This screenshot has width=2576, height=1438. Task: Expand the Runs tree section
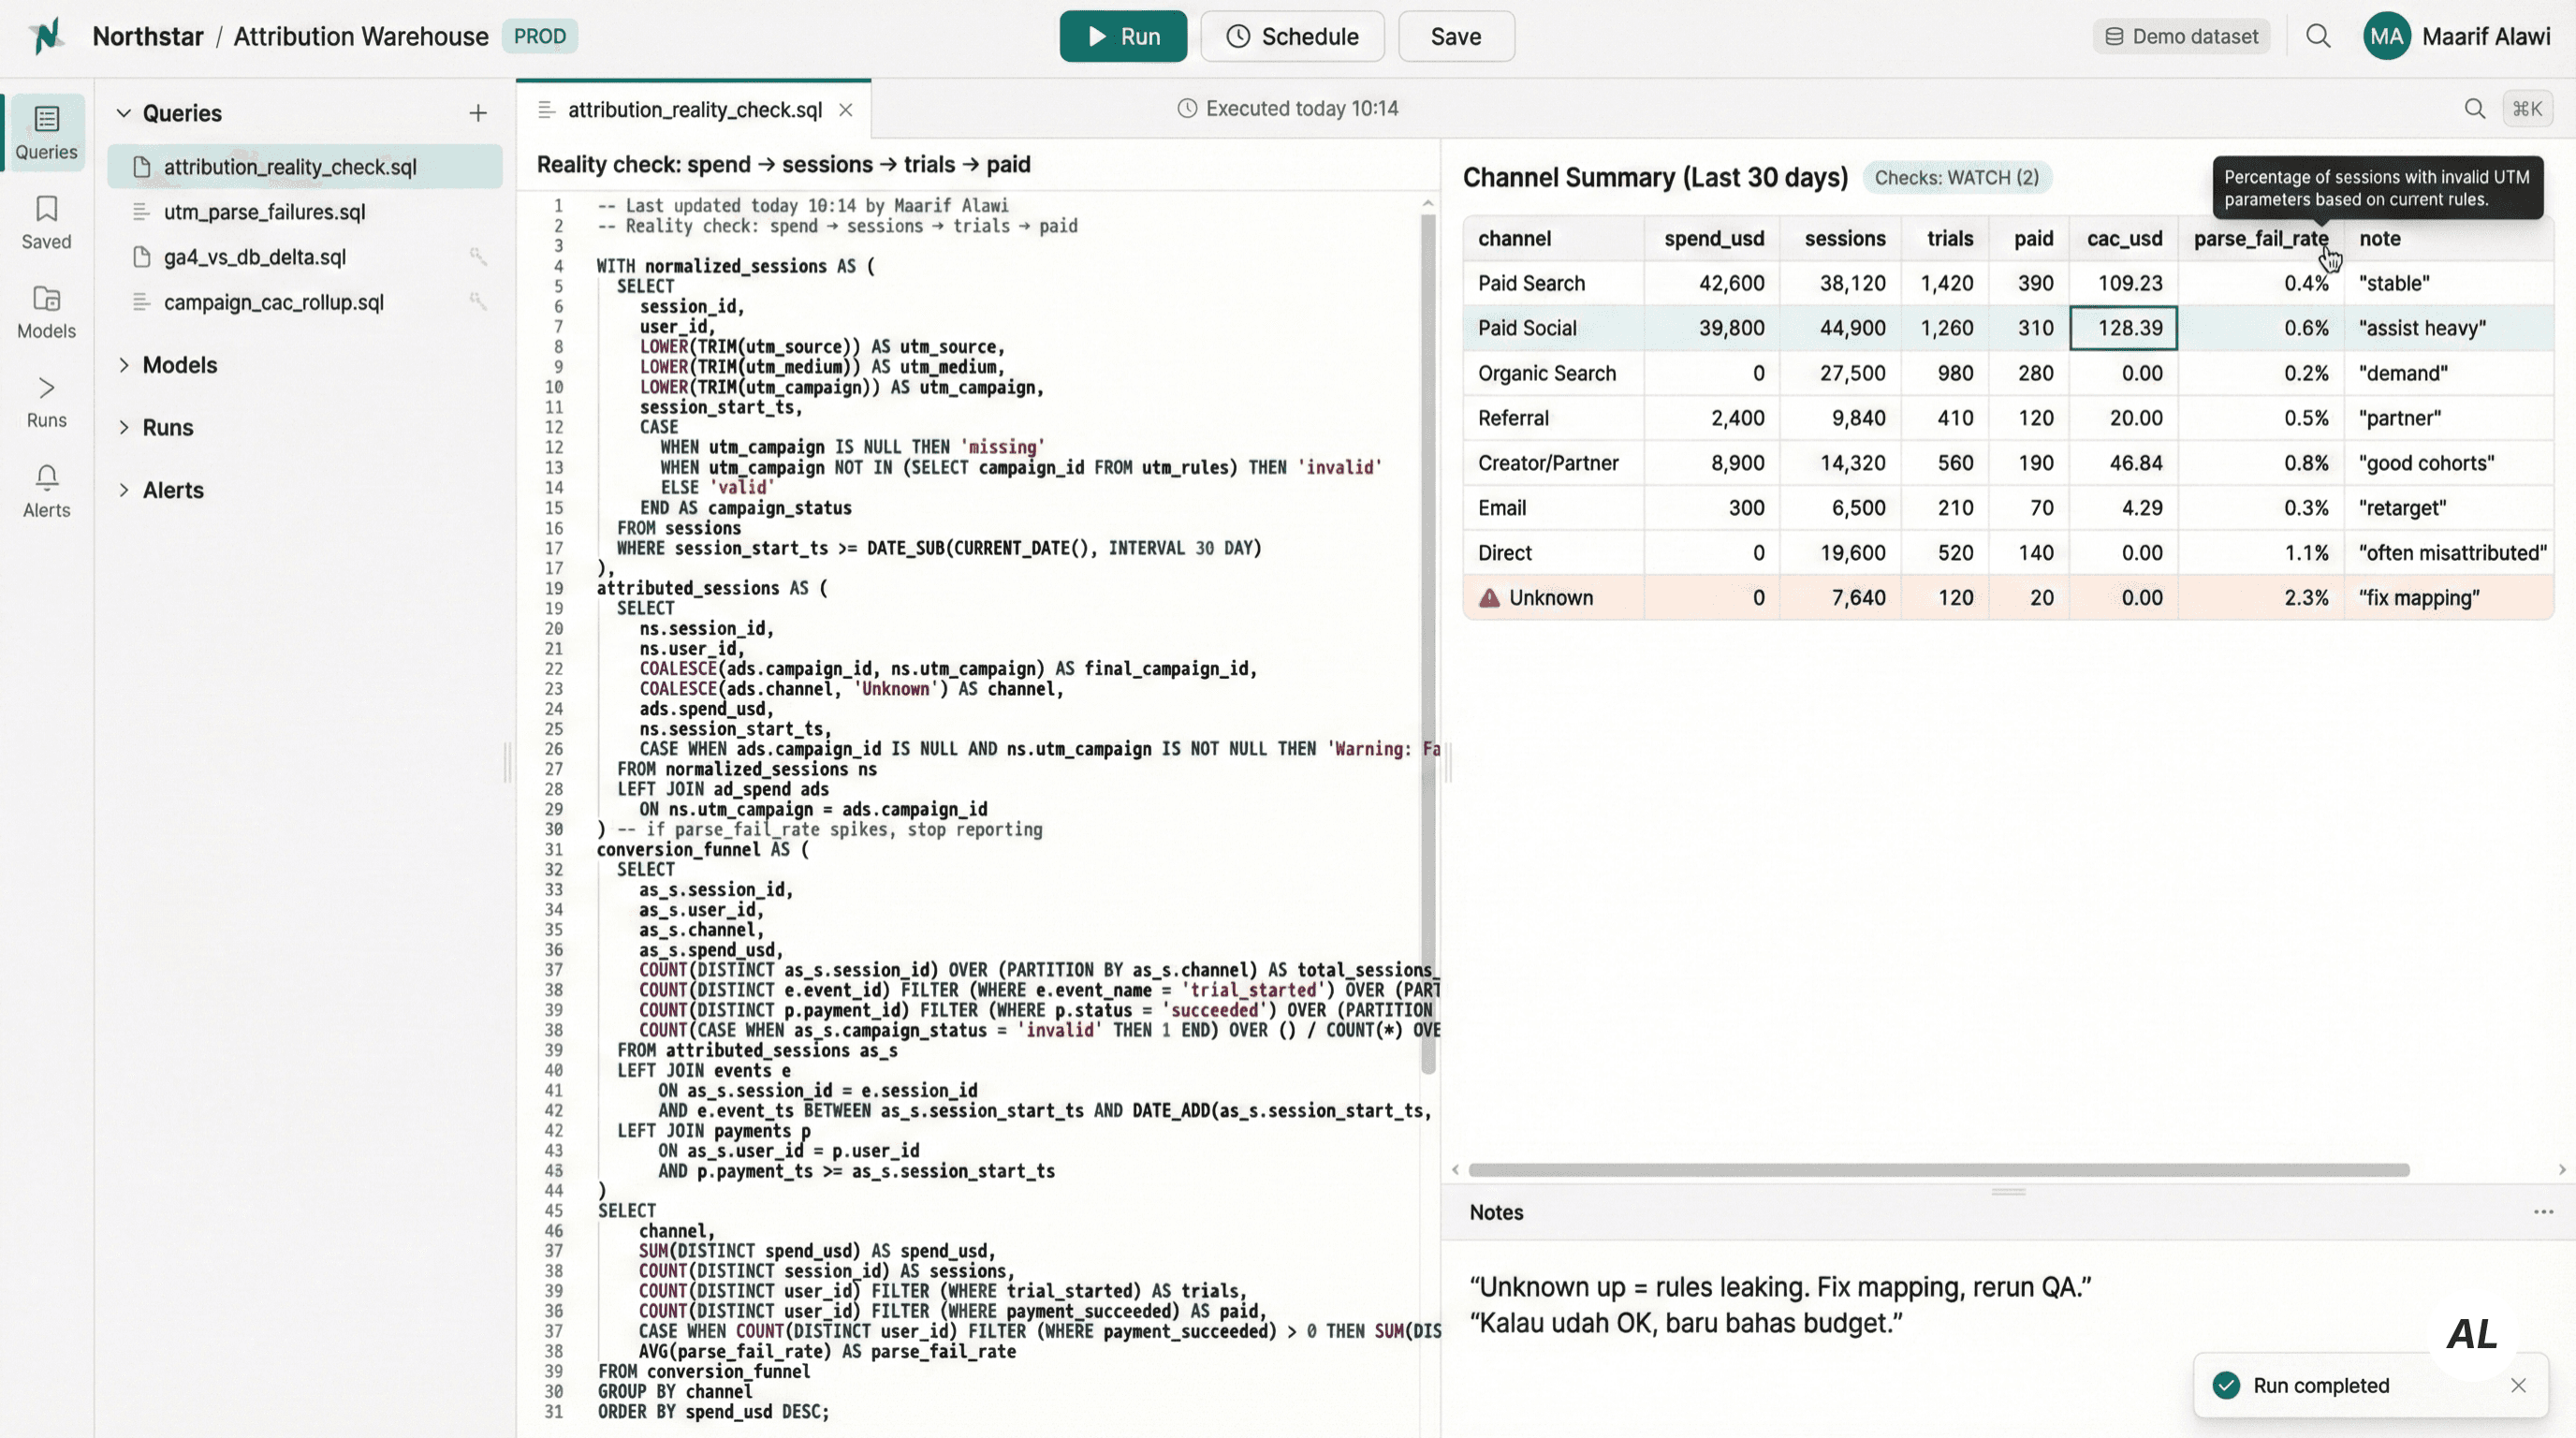coord(124,427)
